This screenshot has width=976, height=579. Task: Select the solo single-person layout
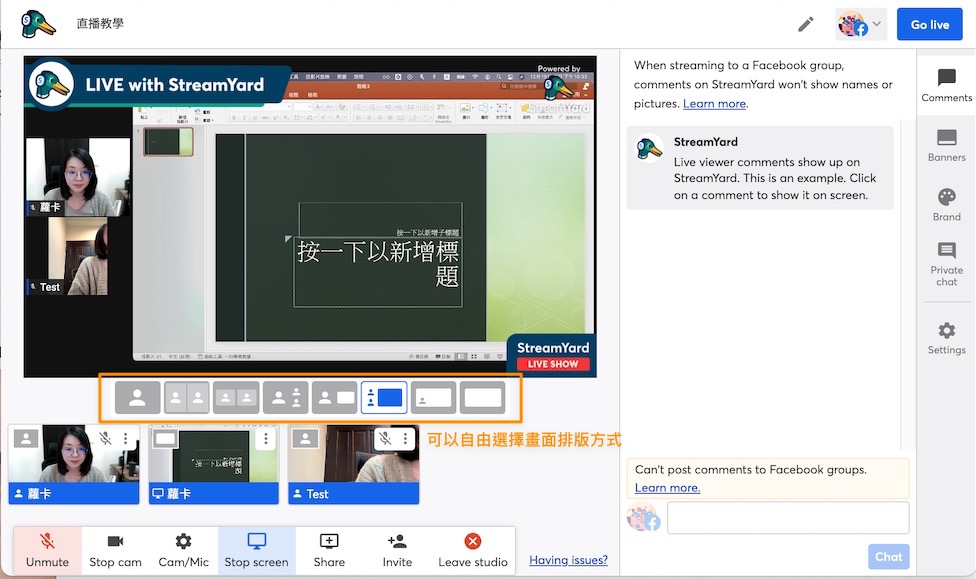[138, 397]
